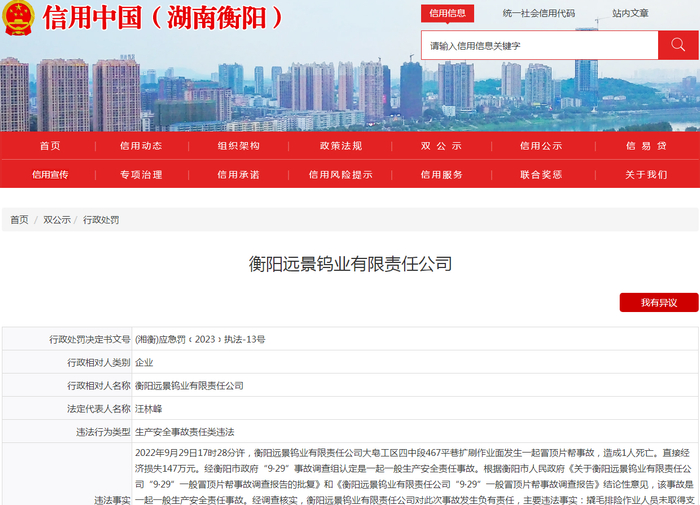The image size is (700, 505).
Task: Click the 企业 category value
Action: (144, 363)
